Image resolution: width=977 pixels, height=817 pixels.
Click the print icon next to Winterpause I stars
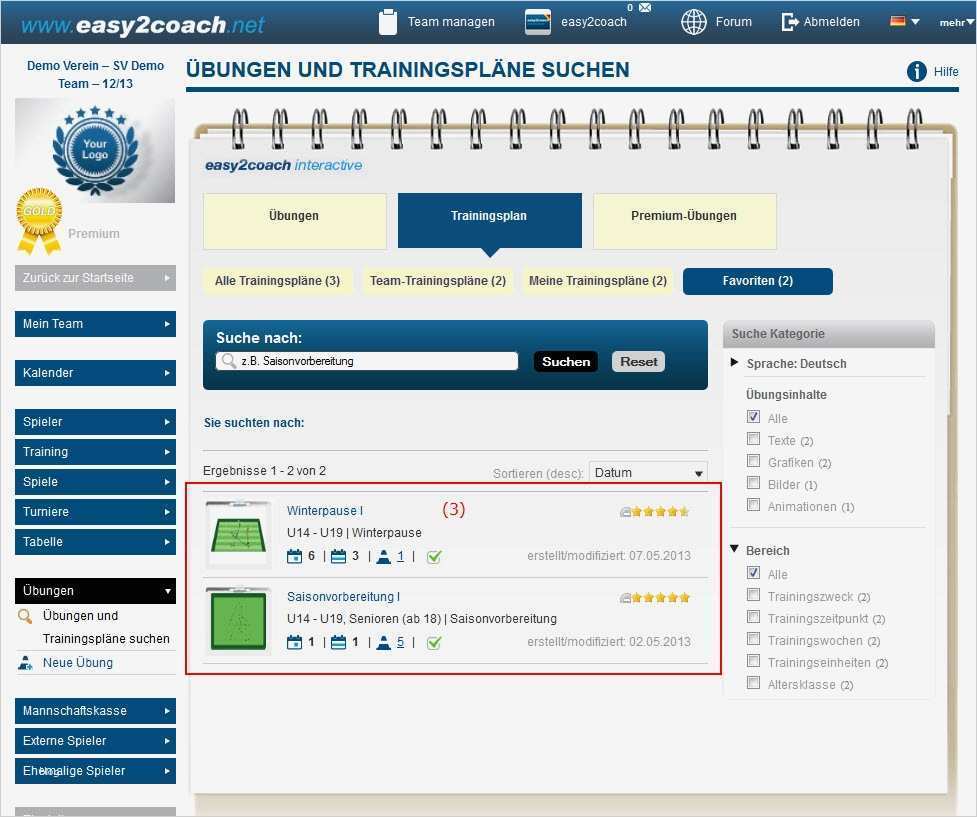click(625, 512)
